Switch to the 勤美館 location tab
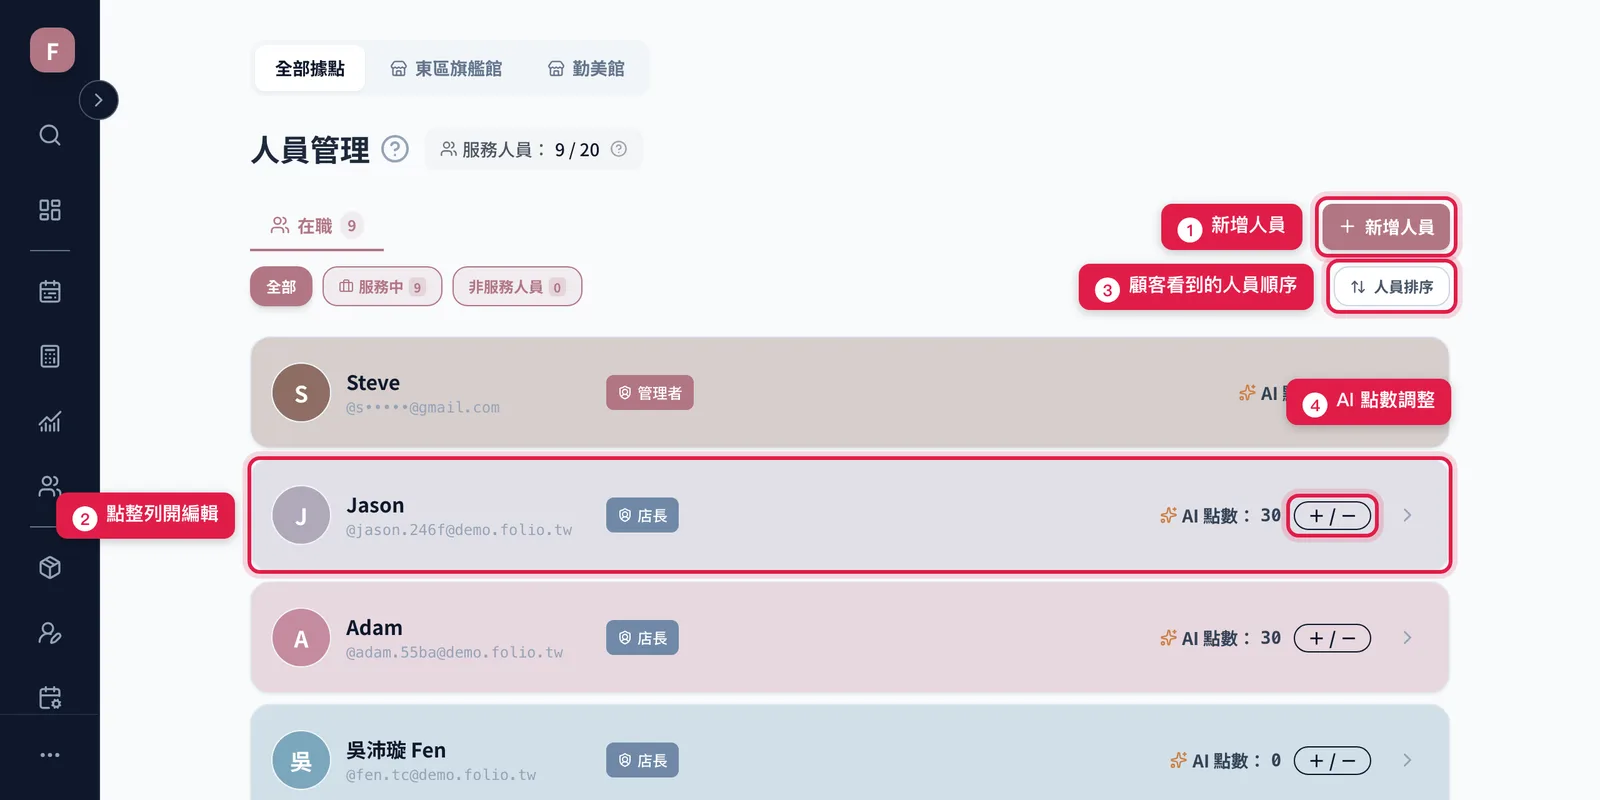This screenshot has height=800, width=1600. 586,69
